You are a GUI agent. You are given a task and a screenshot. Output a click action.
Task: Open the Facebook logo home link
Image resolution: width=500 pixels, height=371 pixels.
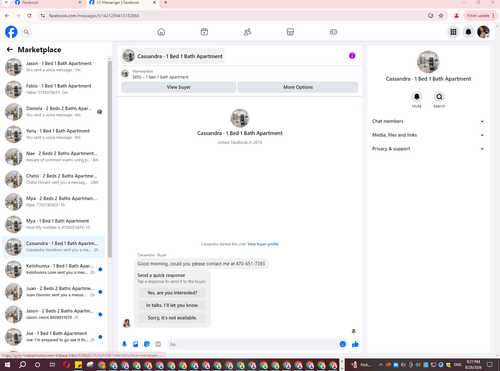[11, 32]
